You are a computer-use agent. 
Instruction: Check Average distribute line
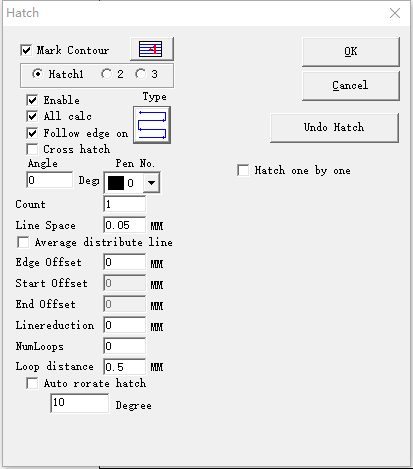(23, 242)
